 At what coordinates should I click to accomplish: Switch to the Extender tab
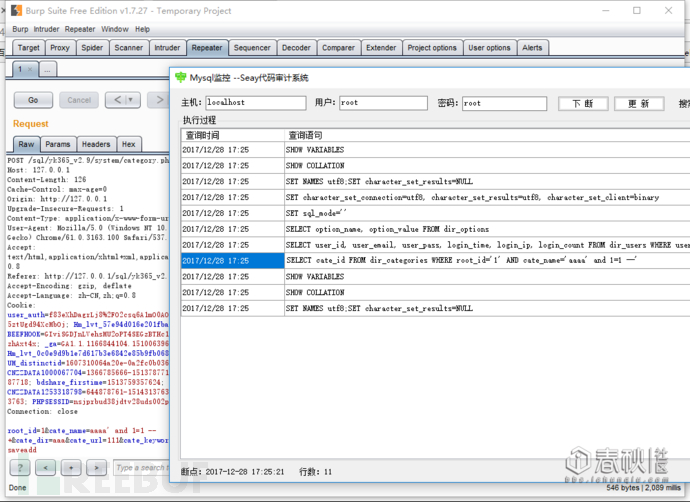pos(381,48)
